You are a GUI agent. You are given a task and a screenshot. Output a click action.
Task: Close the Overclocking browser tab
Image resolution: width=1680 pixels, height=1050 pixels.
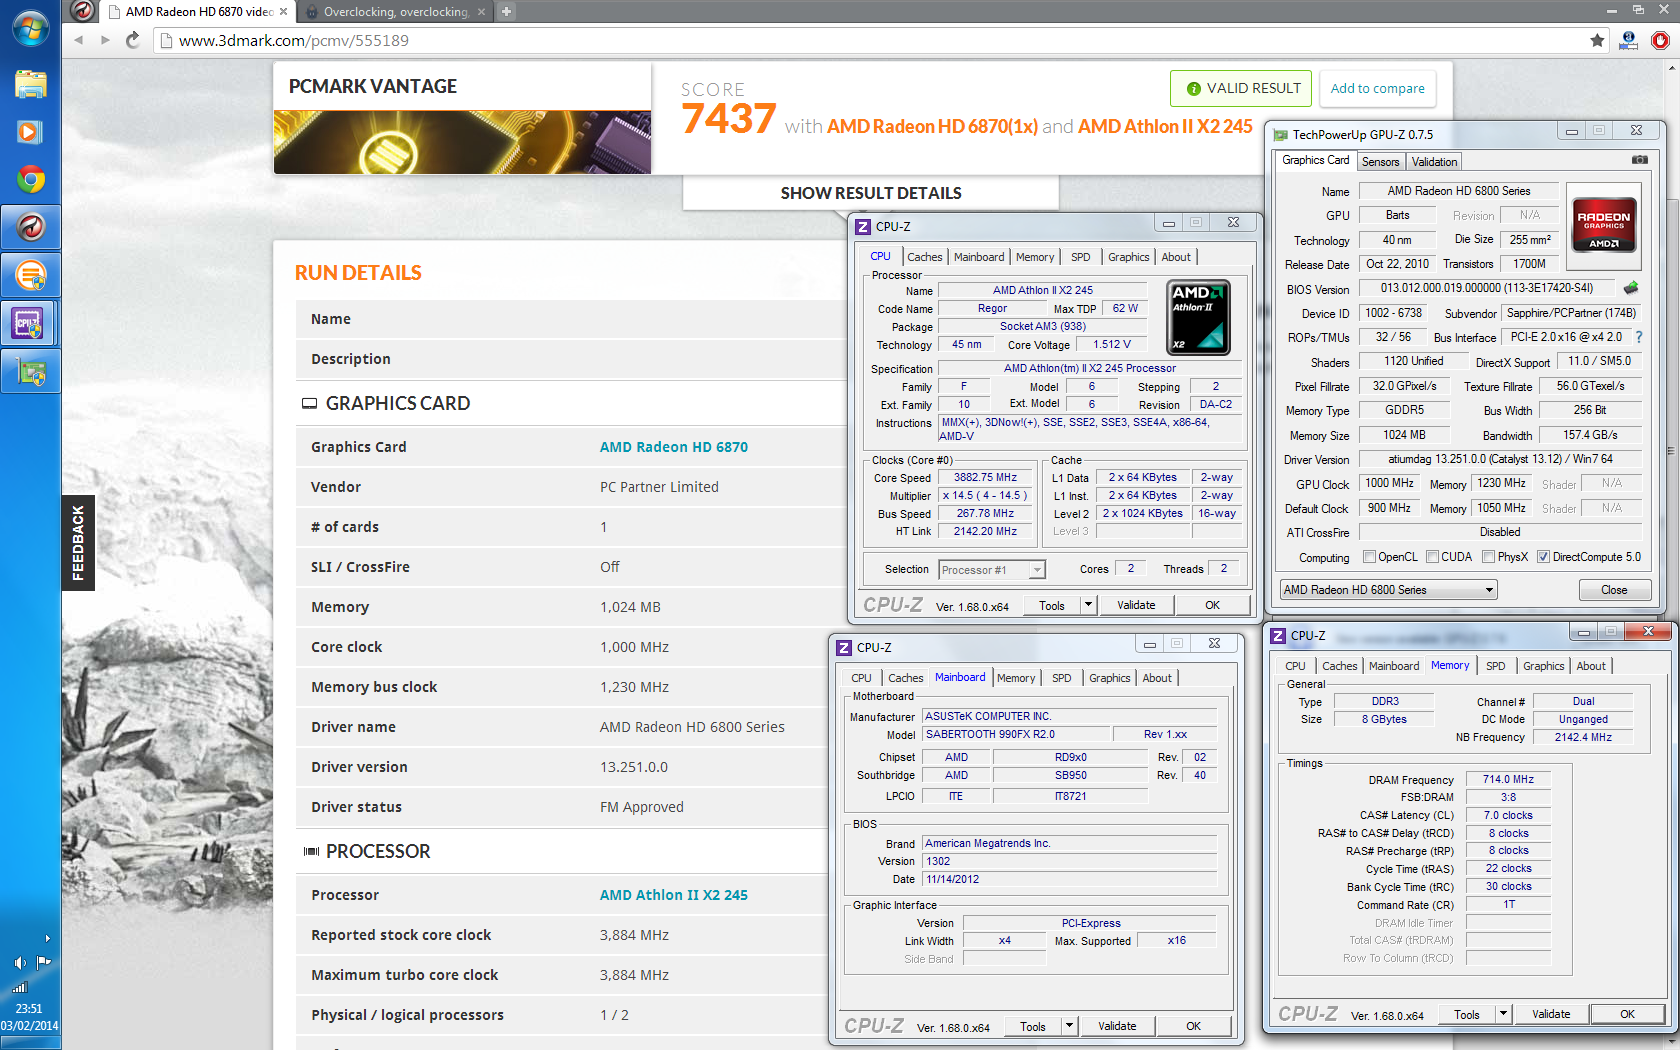coord(481,12)
